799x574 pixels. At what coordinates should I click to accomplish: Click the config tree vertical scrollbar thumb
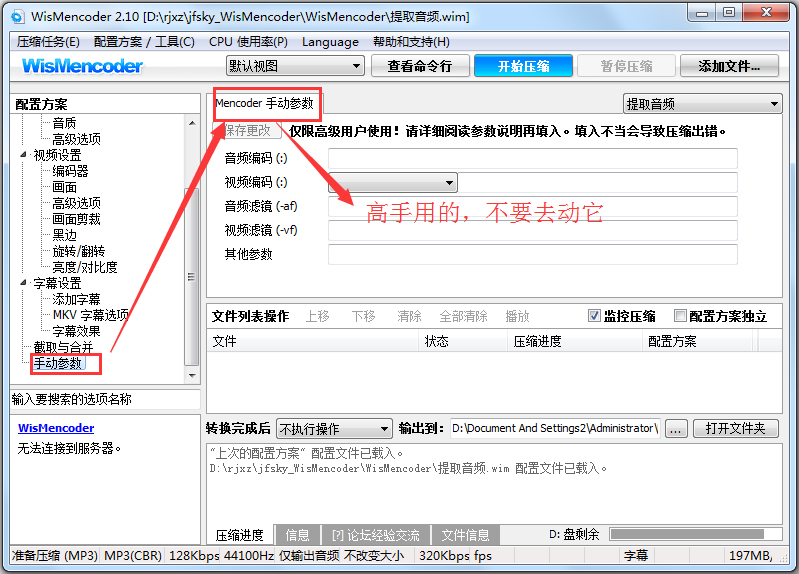point(192,277)
